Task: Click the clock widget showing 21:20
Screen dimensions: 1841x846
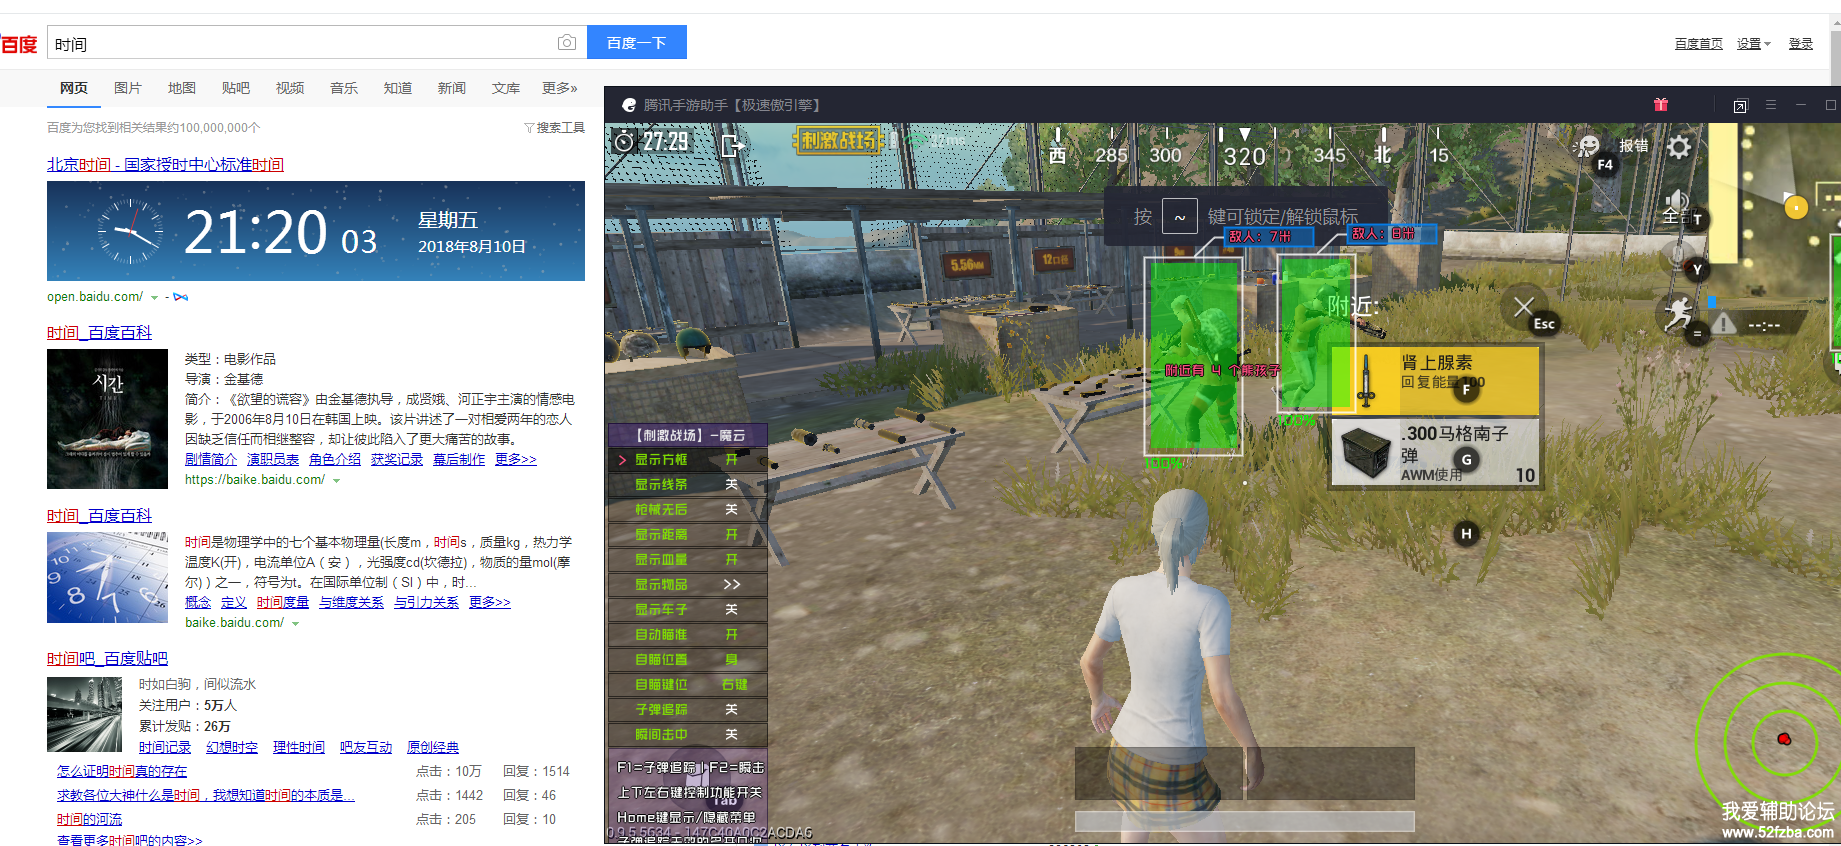Action: [316, 231]
